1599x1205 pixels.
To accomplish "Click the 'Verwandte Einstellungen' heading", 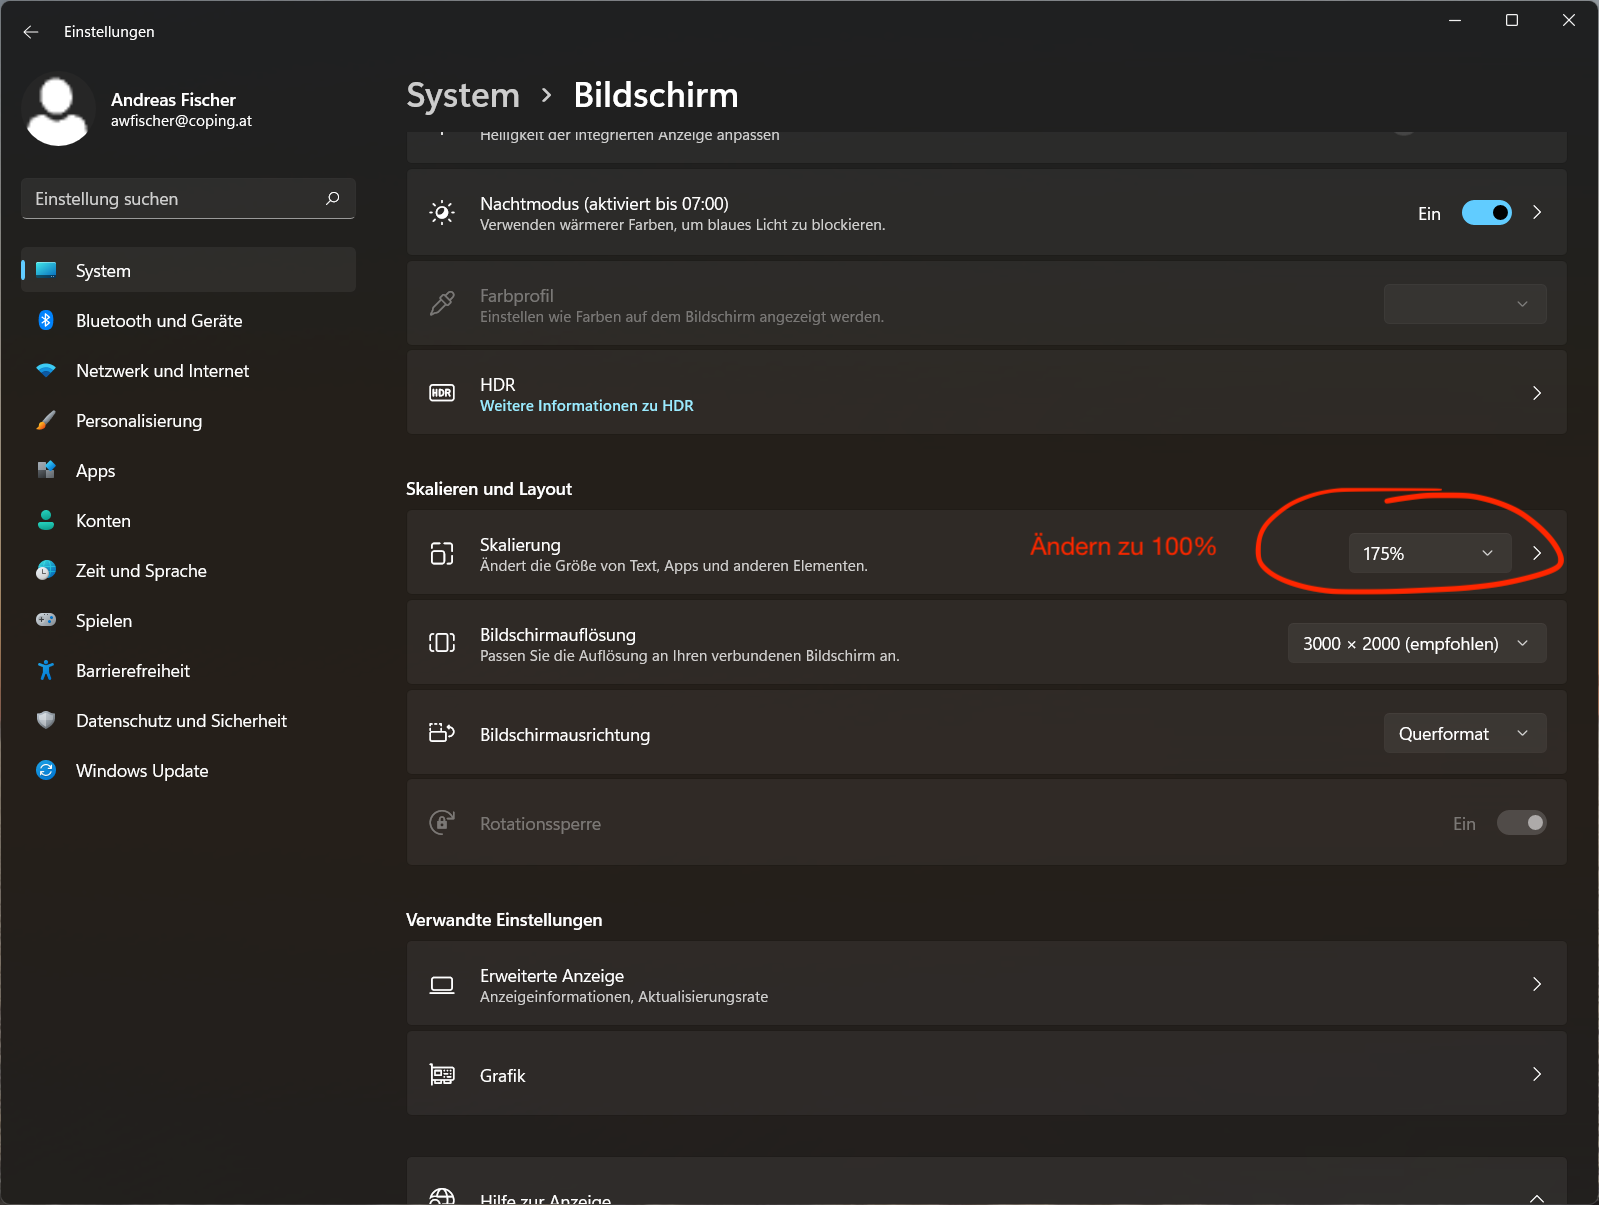I will pos(504,920).
